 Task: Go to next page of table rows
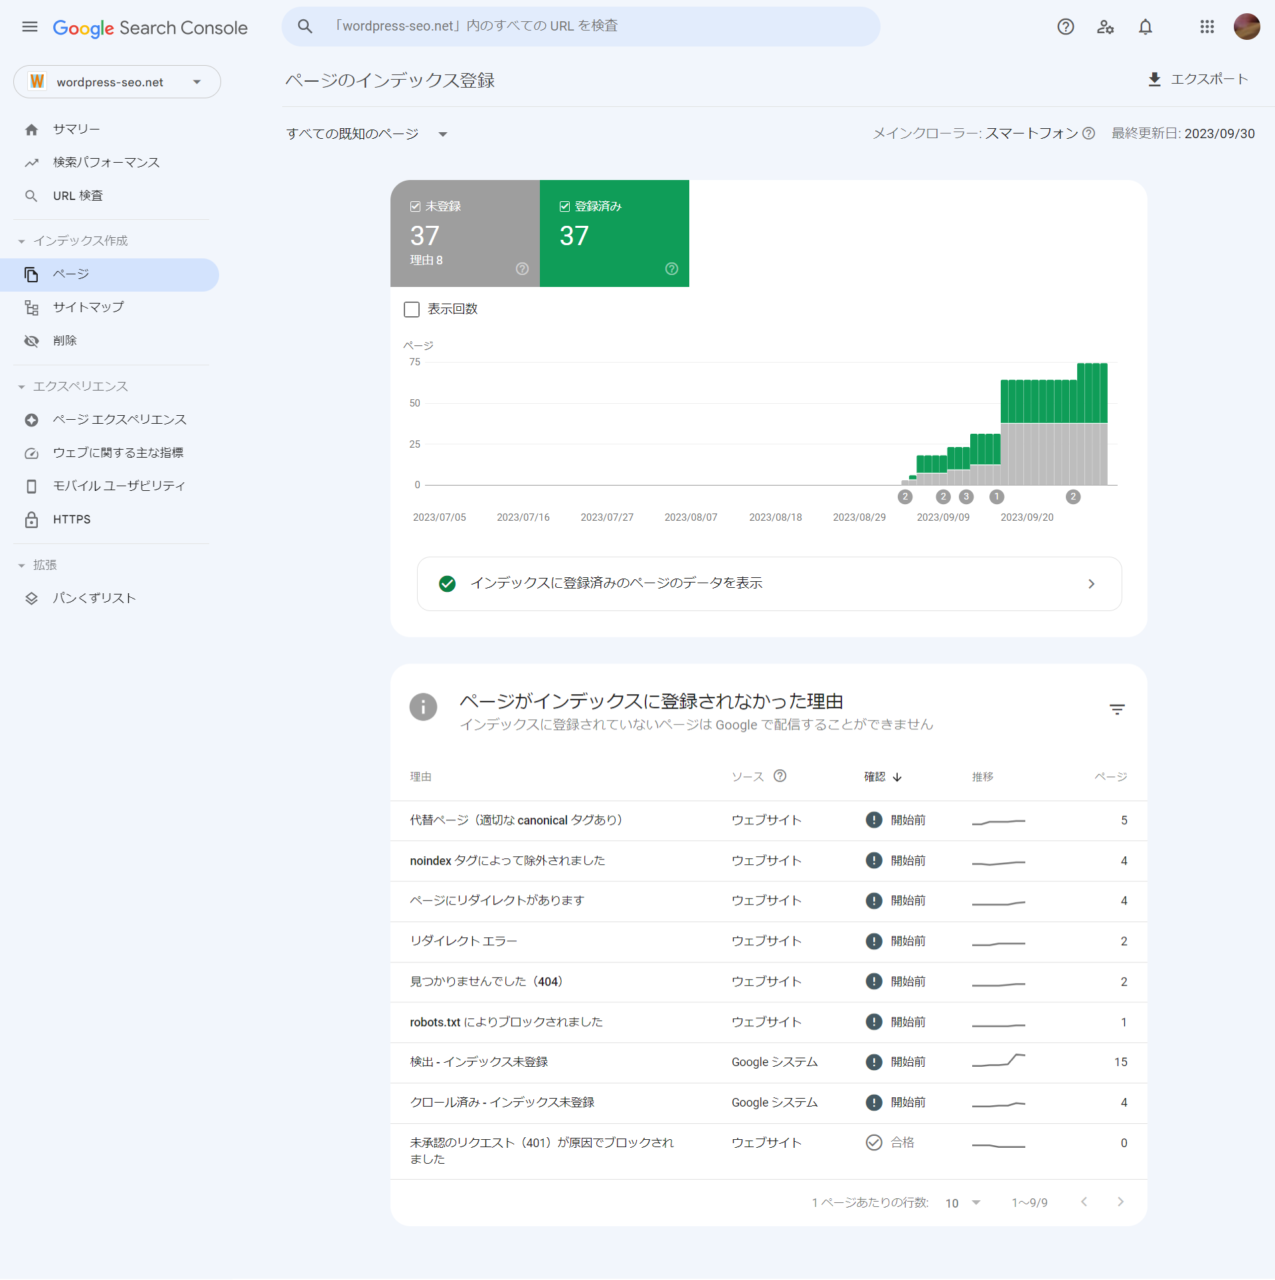[x=1120, y=1202]
